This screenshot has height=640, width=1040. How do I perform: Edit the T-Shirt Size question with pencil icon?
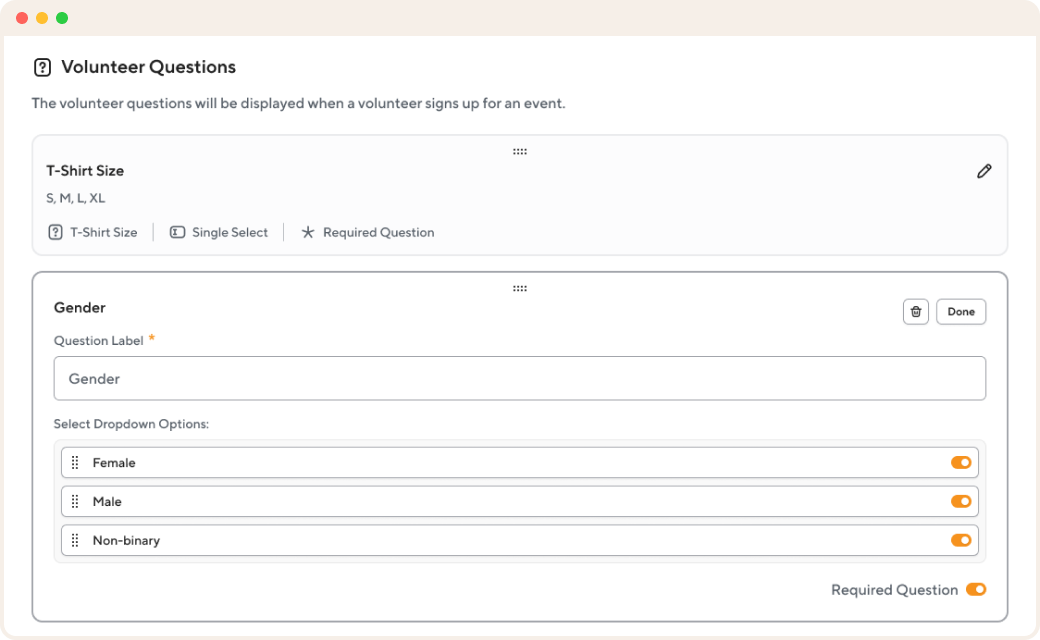point(984,171)
